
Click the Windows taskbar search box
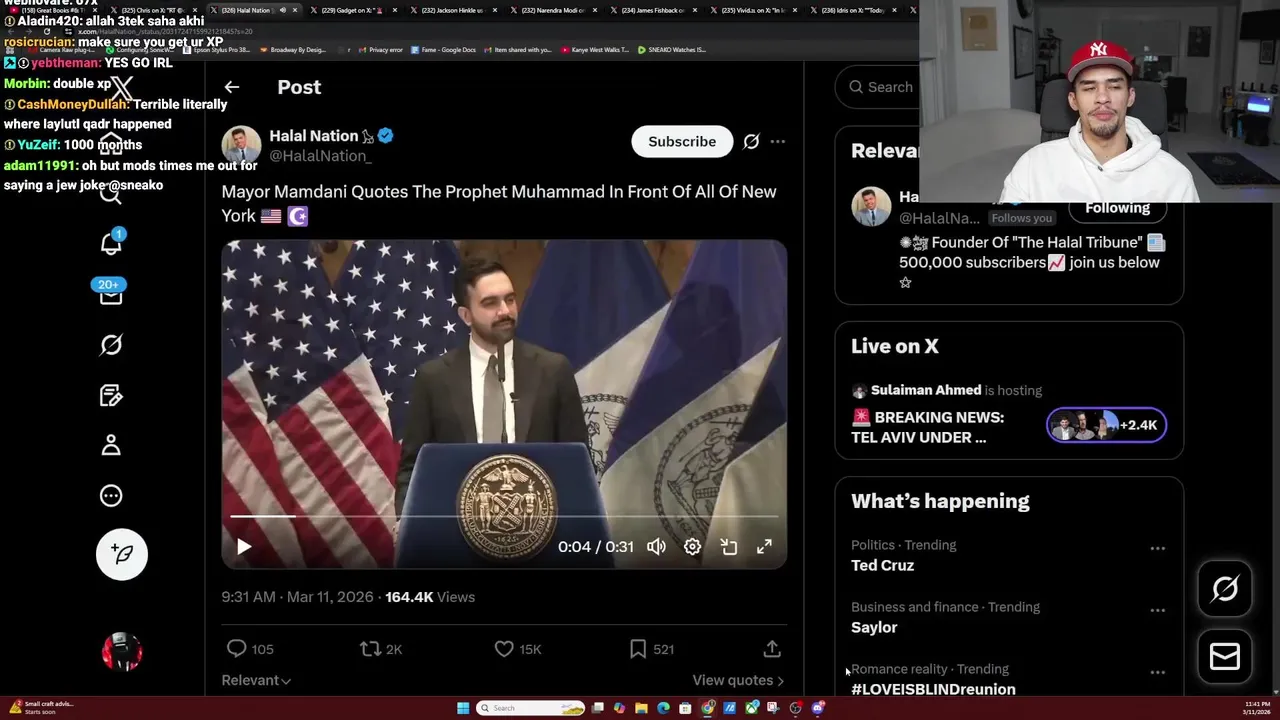[x=529, y=708]
